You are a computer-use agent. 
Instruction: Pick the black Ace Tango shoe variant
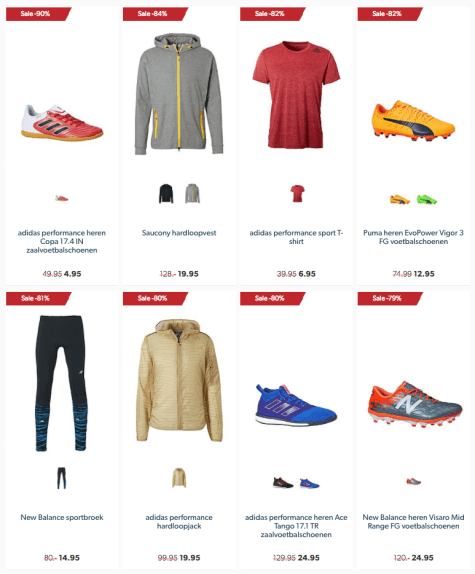point(283,483)
